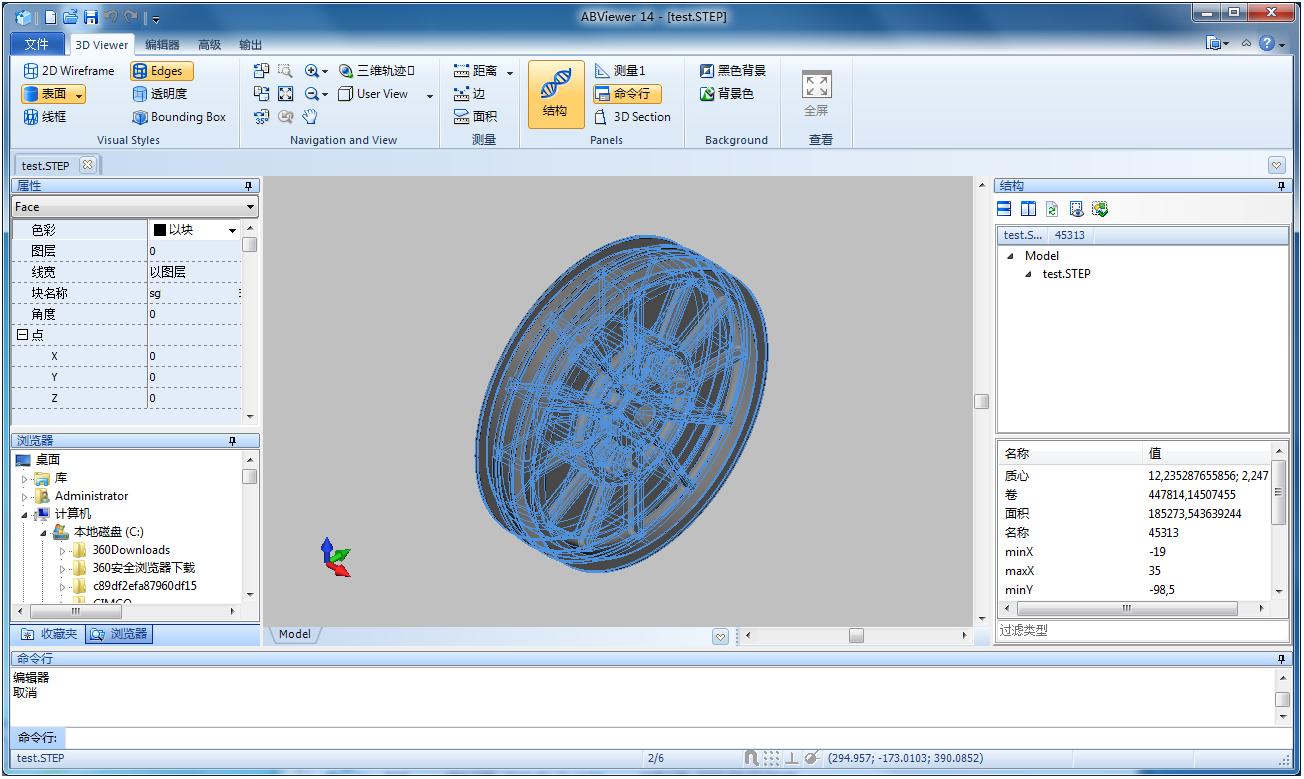Toggle the snap icon in status bar
The width and height of the screenshot is (1304, 779).
point(751,758)
